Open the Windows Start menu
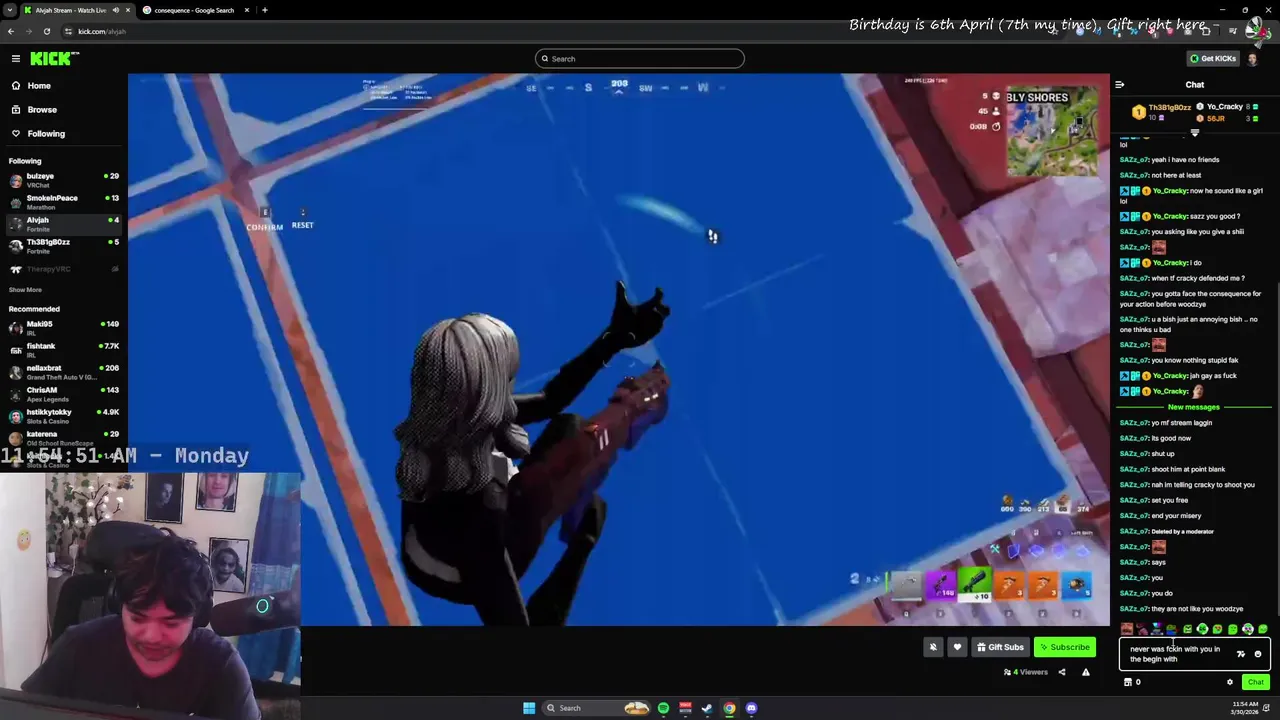The width and height of the screenshot is (1280, 720). coord(529,708)
